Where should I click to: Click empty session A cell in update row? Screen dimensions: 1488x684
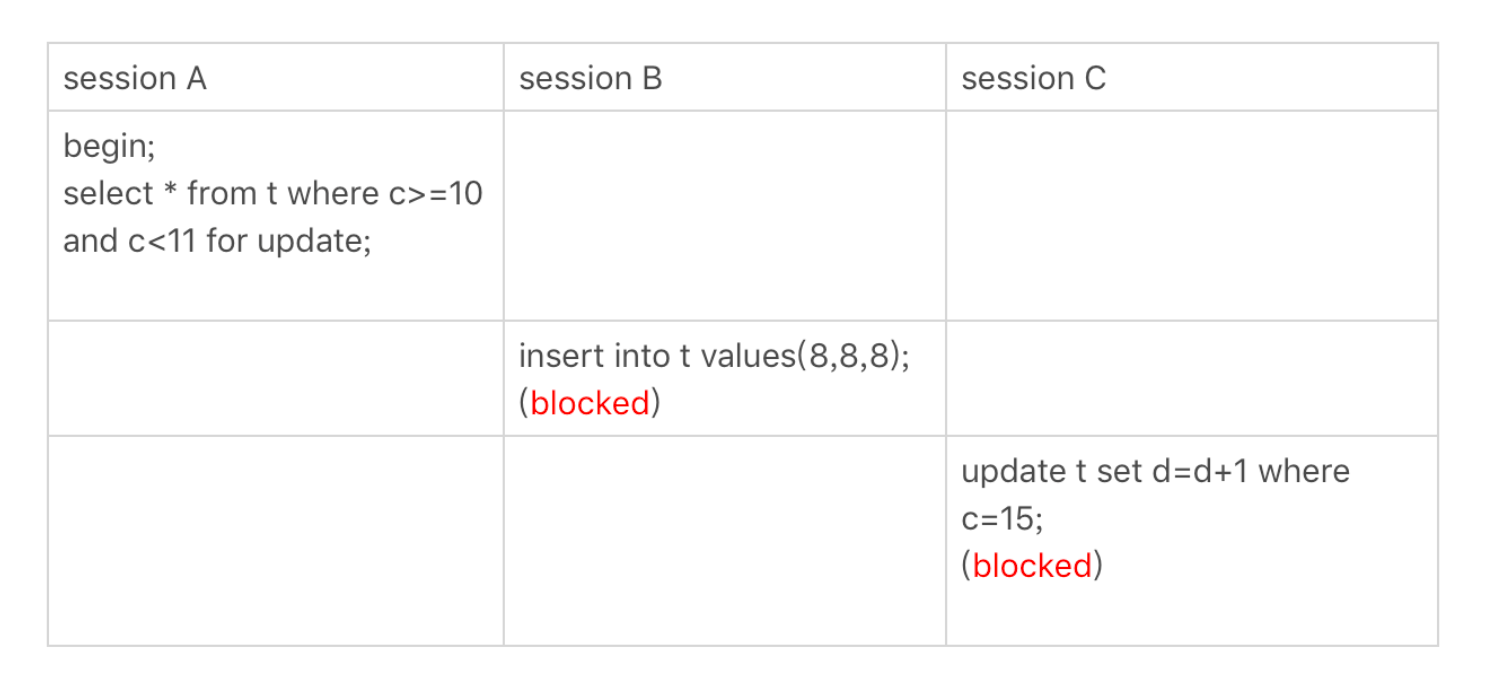coord(275,540)
